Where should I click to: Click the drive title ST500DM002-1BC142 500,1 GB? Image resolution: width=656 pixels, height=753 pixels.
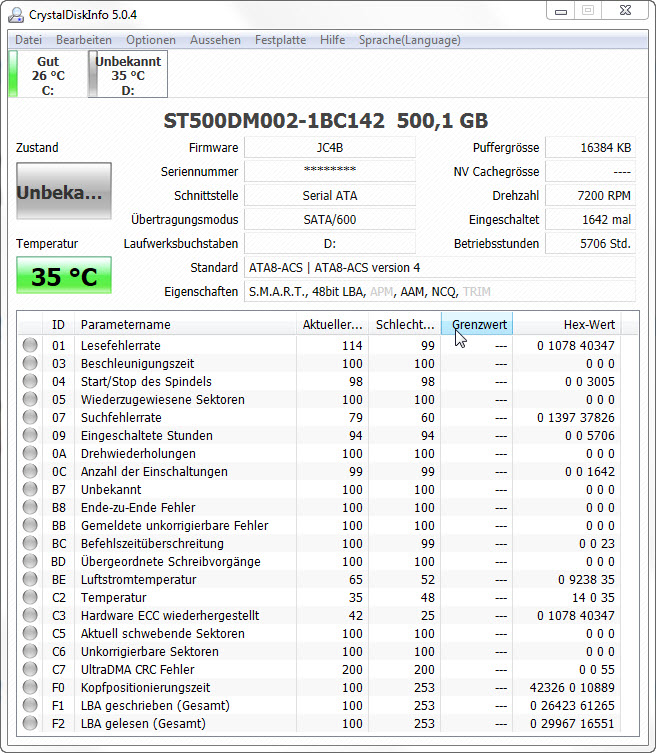326,121
